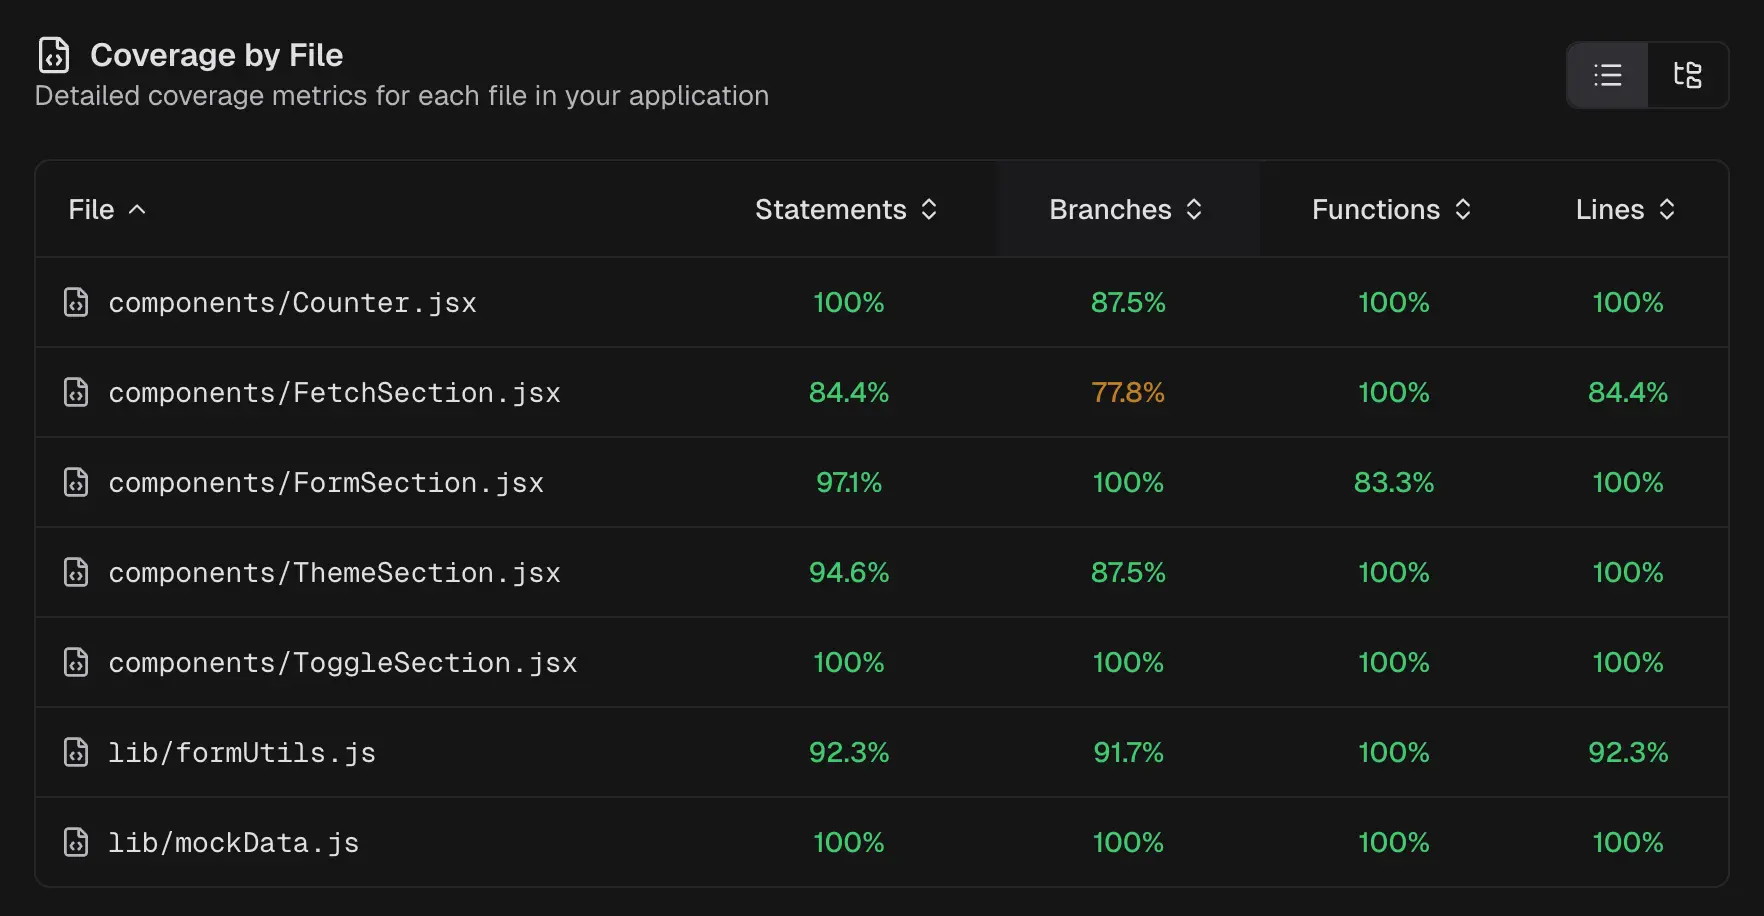Click the Statements sort chevron
1764x916 pixels.
pos(930,210)
